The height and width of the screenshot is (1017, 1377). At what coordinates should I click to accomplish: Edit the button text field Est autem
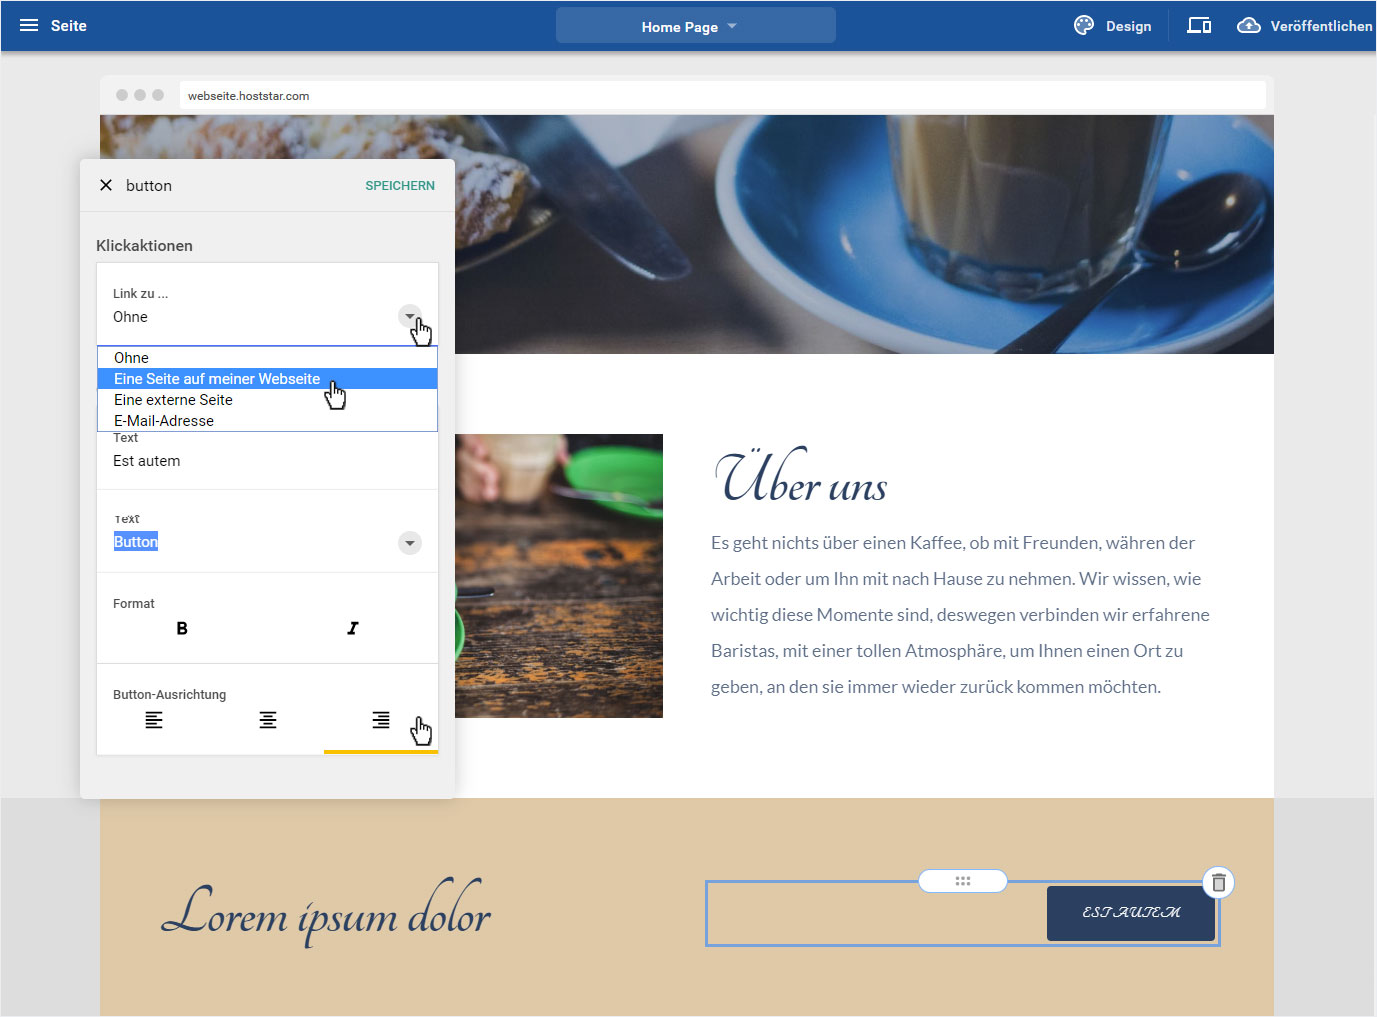click(267, 461)
